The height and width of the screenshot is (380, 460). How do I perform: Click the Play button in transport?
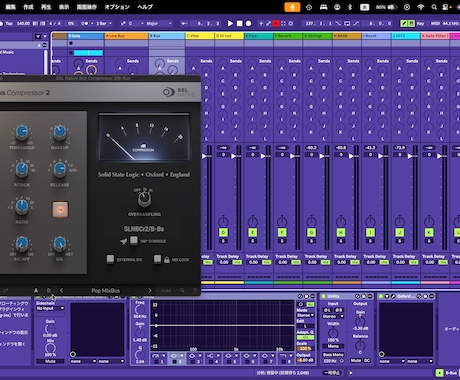230,23
